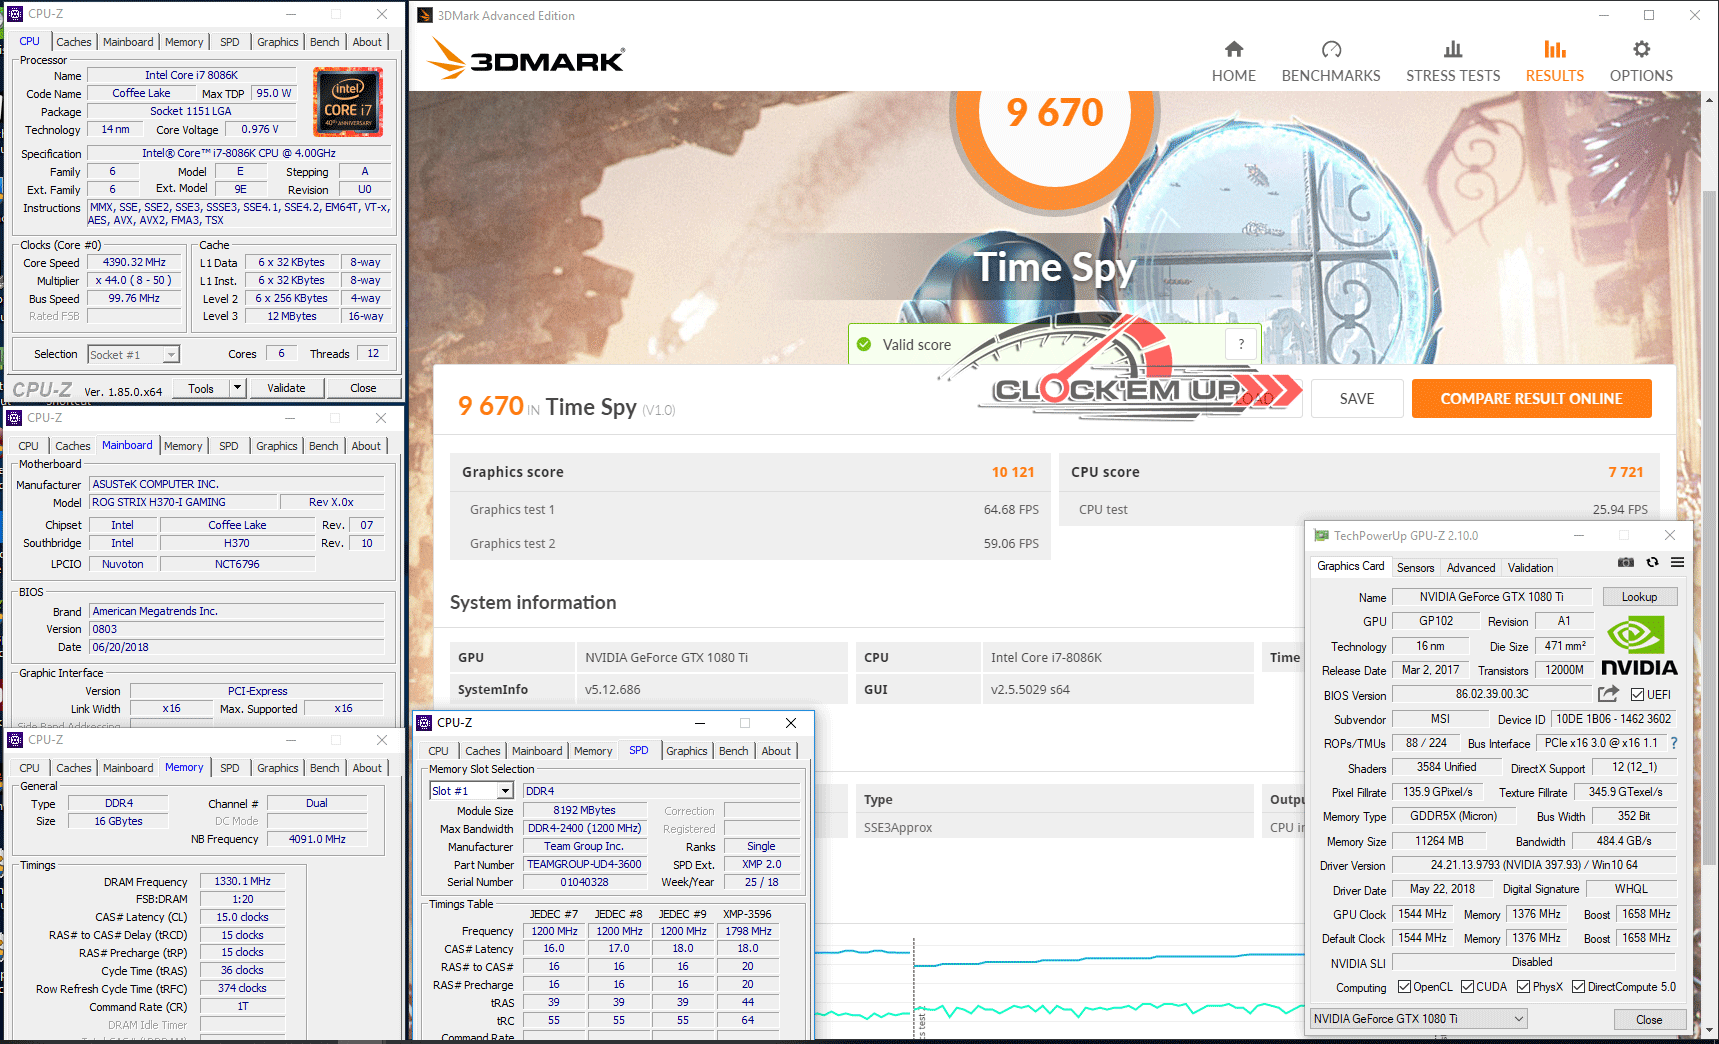This screenshot has width=1719, height=1044.
Task: Open the Slot #1 memory slot dropdown
Action: coord(505,791)
